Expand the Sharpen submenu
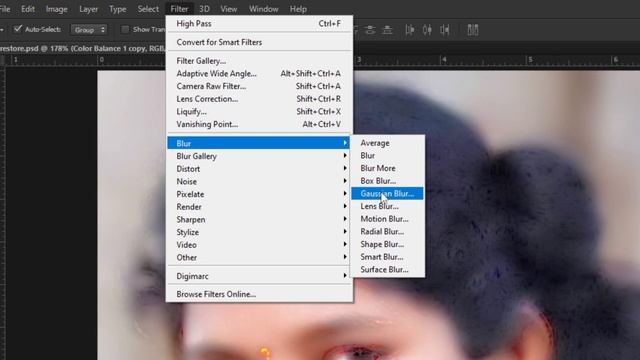Viewport: 640px width, 360px height. [x=259, y=219]
